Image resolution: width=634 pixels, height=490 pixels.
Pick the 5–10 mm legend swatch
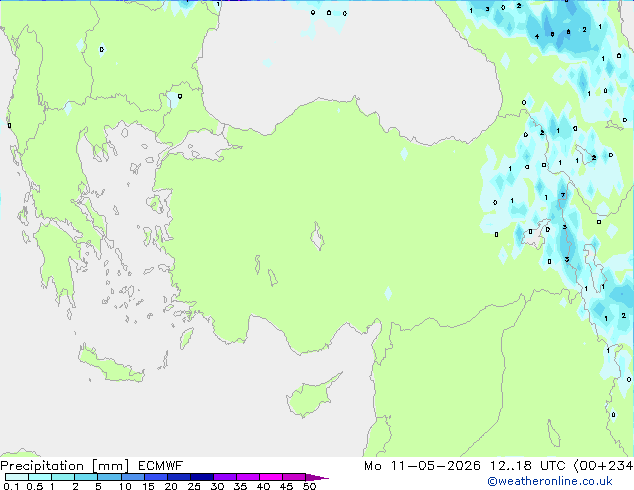click(x=109, y=477)
